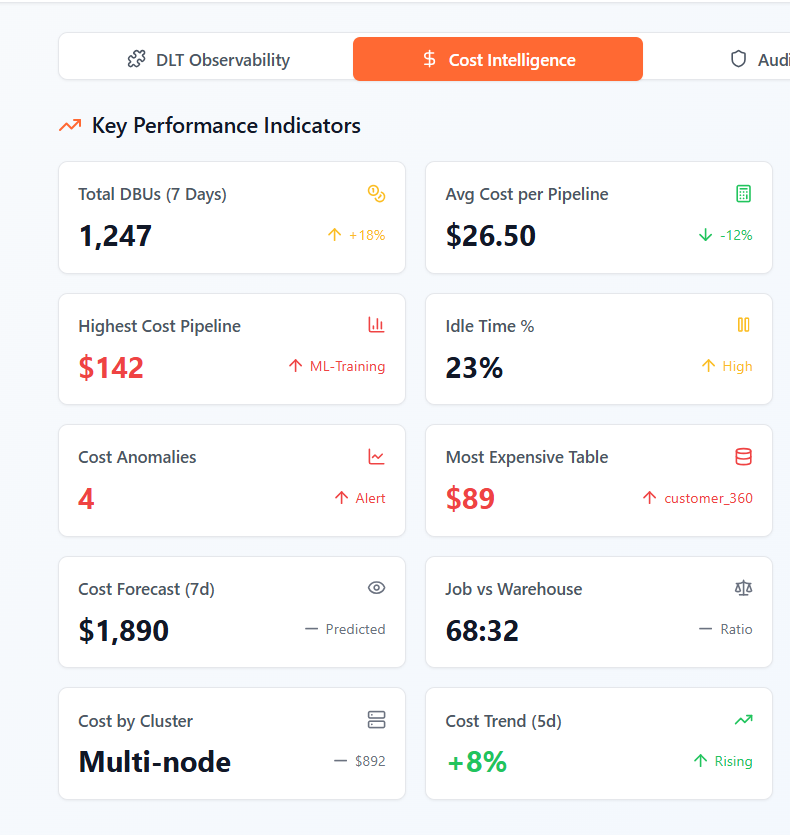
Task: Click the workflow icon in DLT Observability tab
Action: point(134,59)
